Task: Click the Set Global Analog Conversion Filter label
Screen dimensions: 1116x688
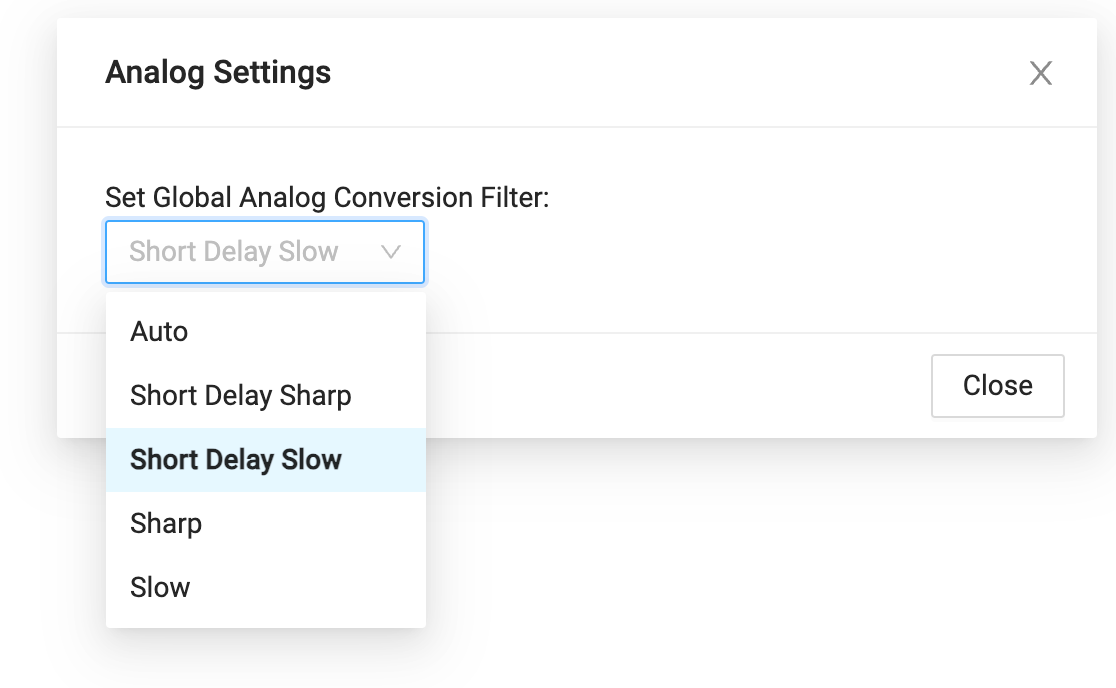Action: (x=327, y=198)
